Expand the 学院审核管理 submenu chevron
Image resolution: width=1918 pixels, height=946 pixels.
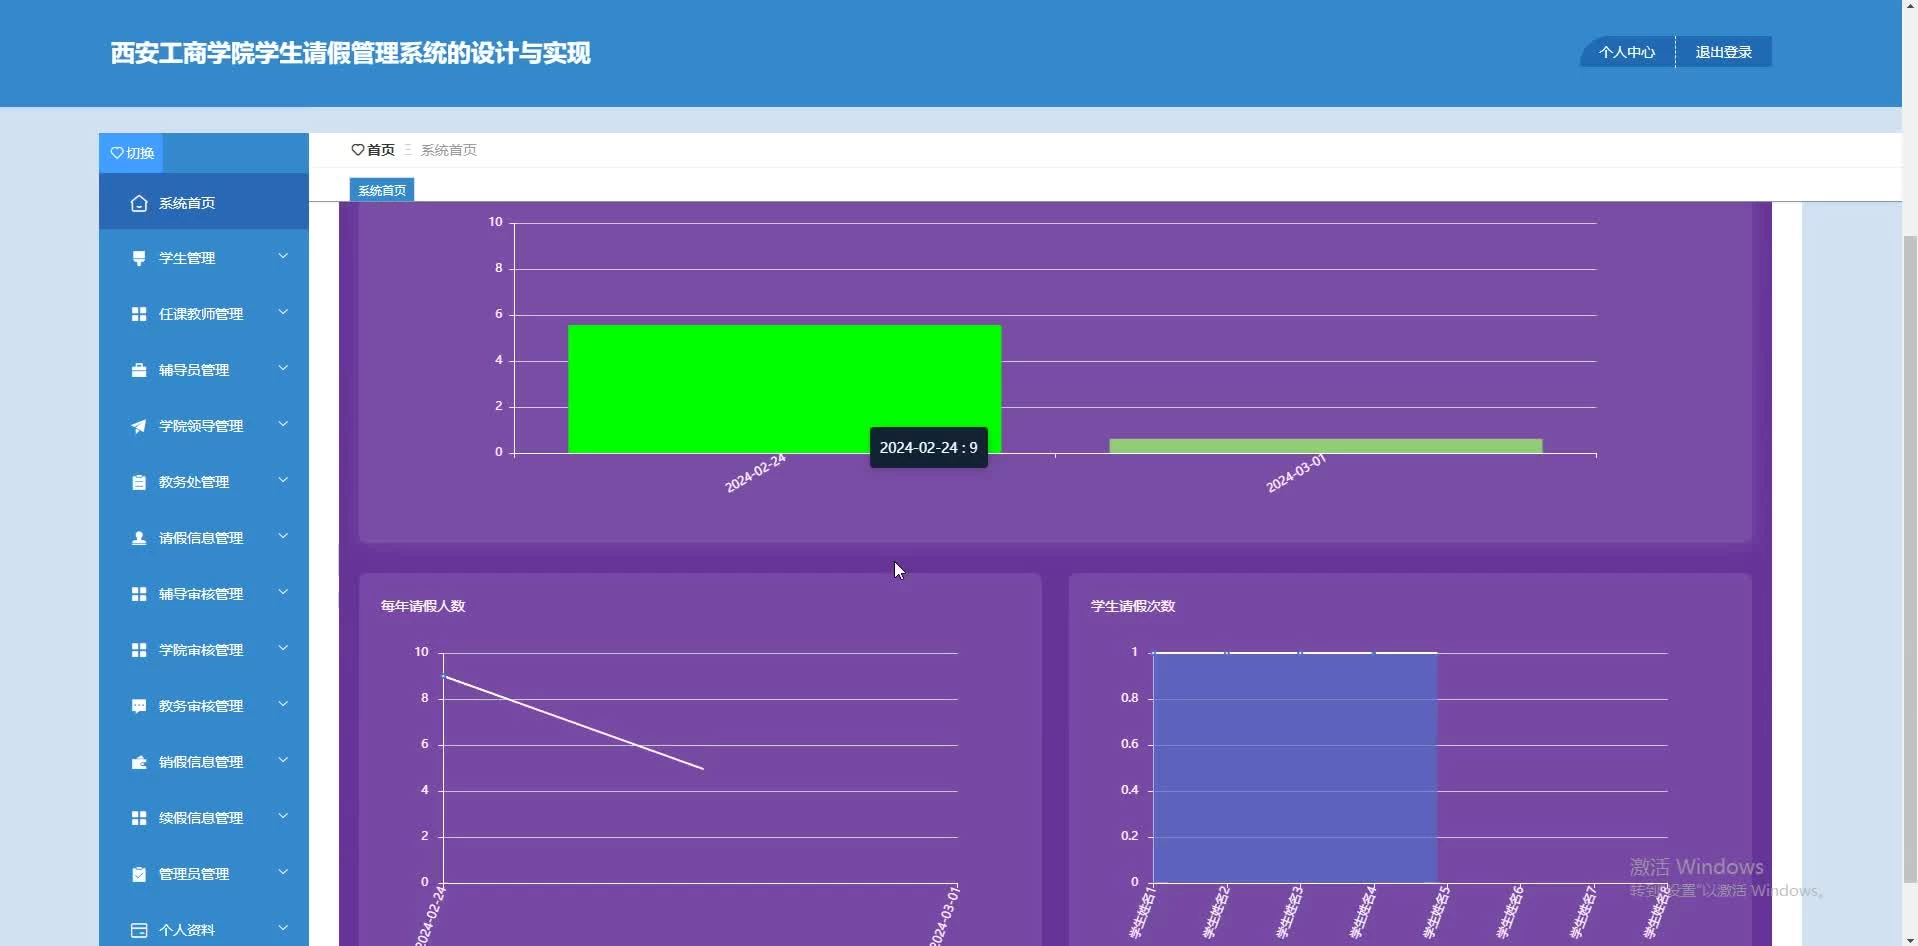(283, 649)
